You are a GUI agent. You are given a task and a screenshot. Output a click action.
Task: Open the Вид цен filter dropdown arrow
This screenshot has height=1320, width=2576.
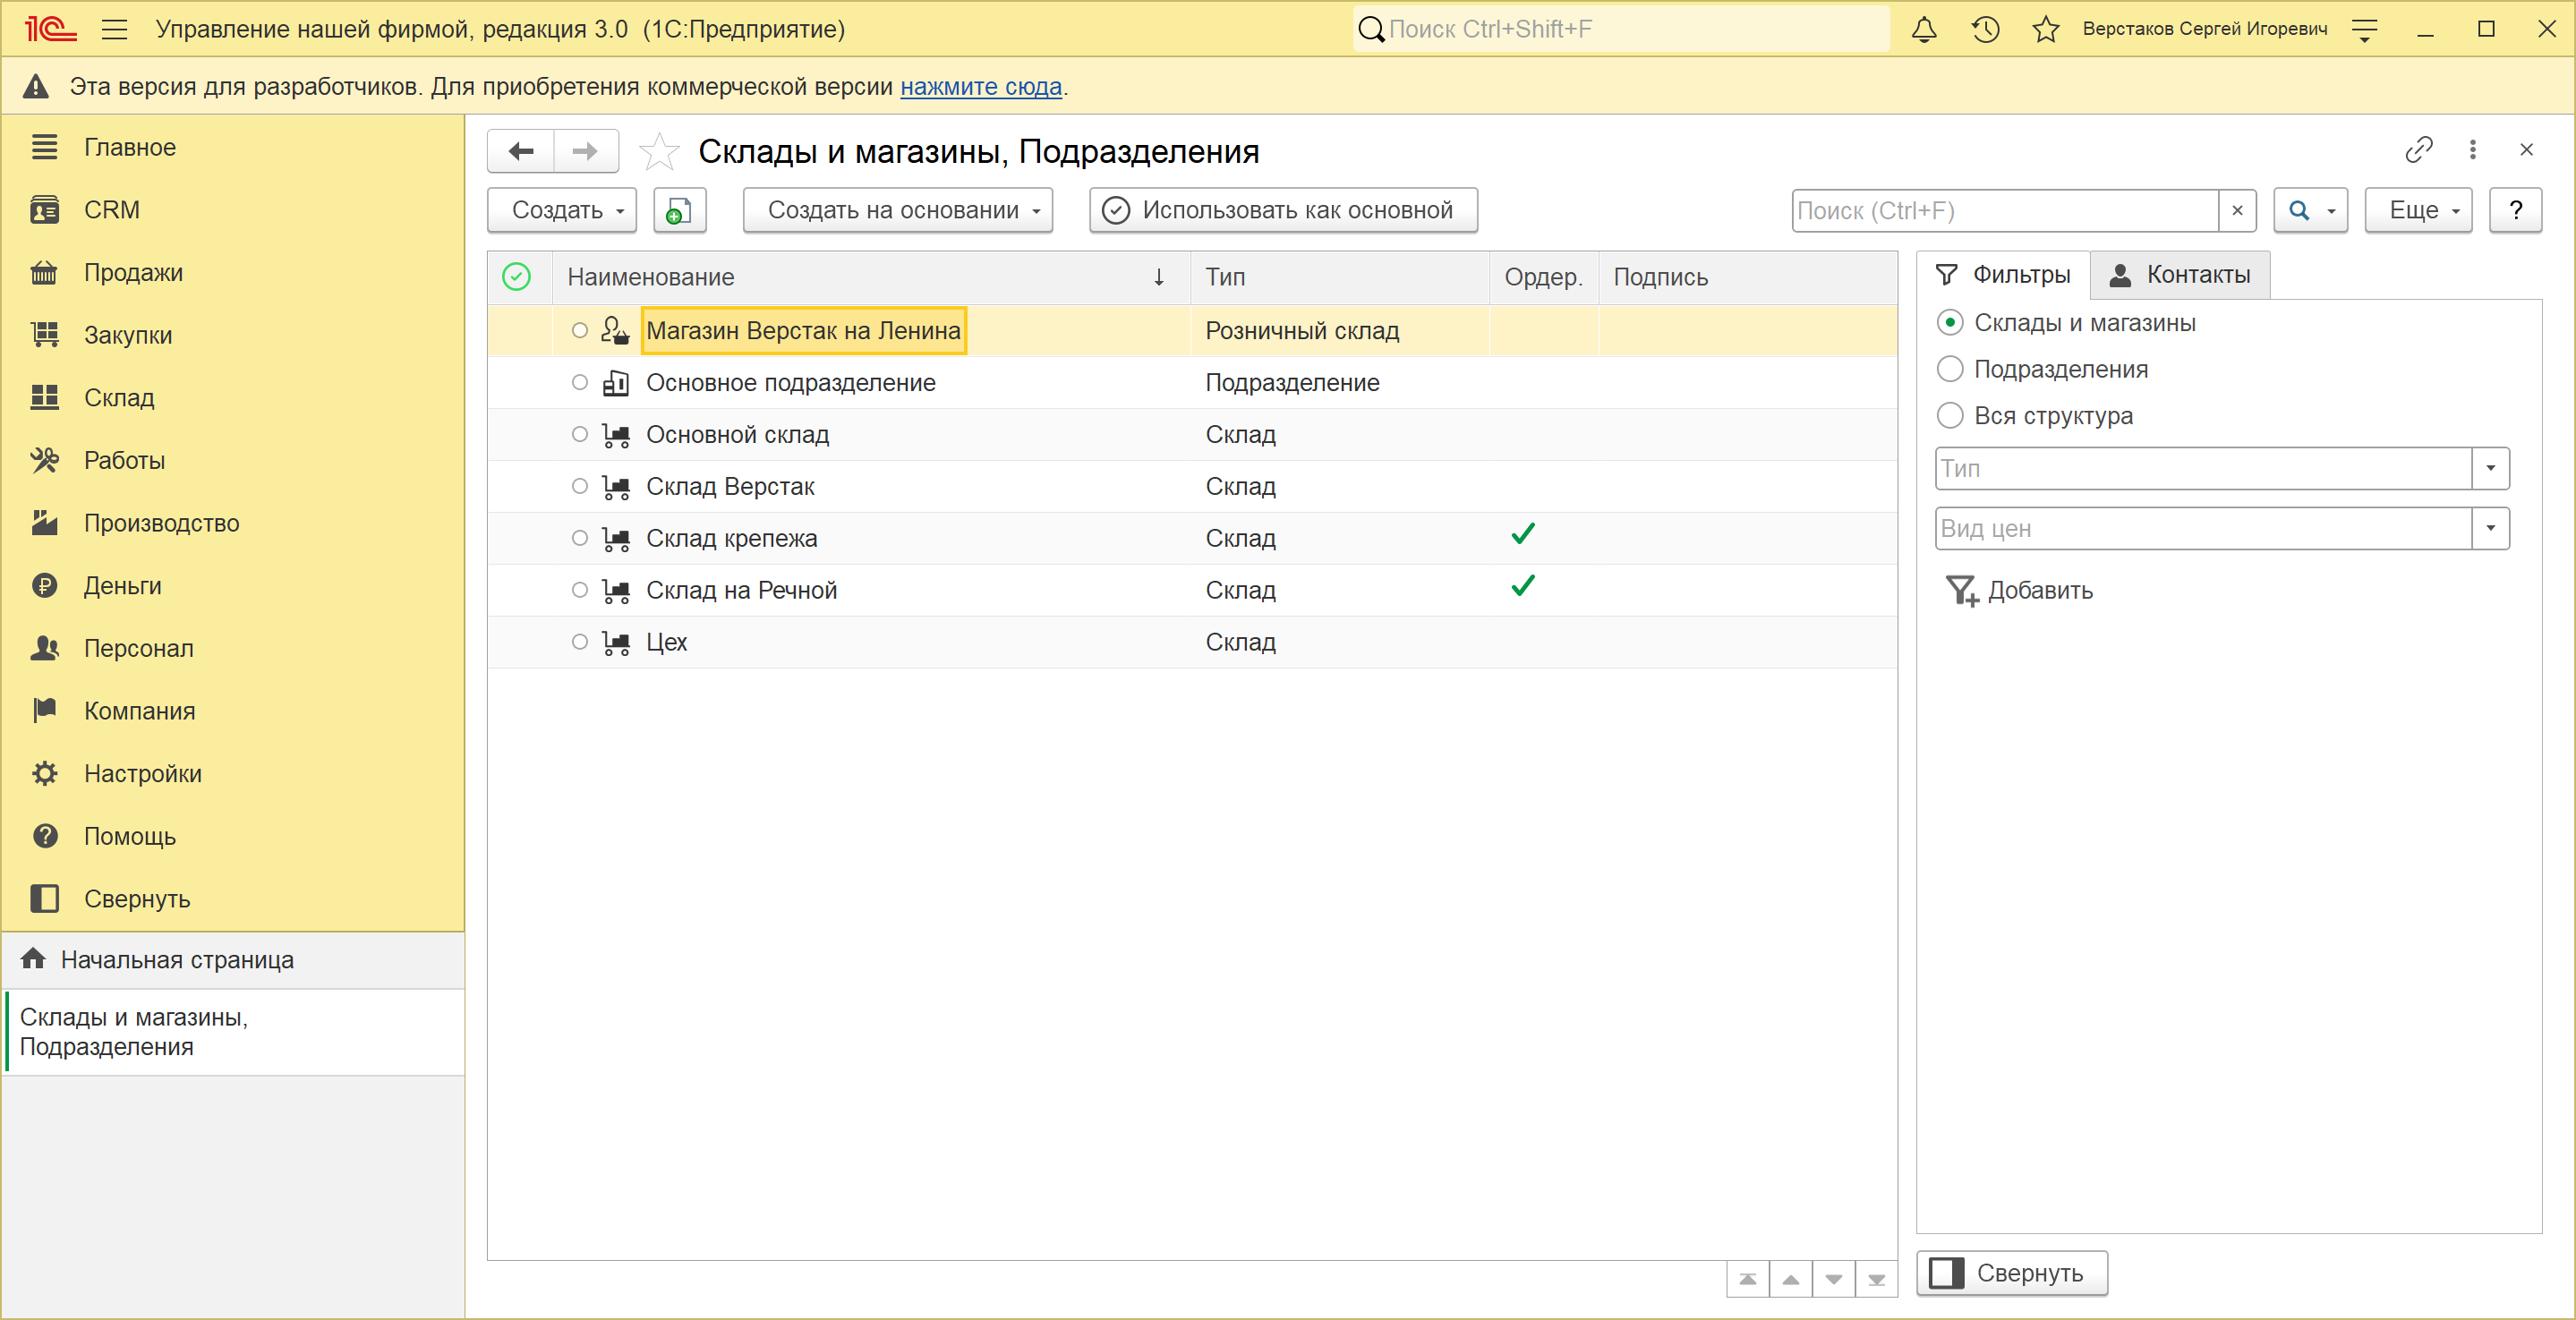pyautogui.click(x=2490, y=528)
